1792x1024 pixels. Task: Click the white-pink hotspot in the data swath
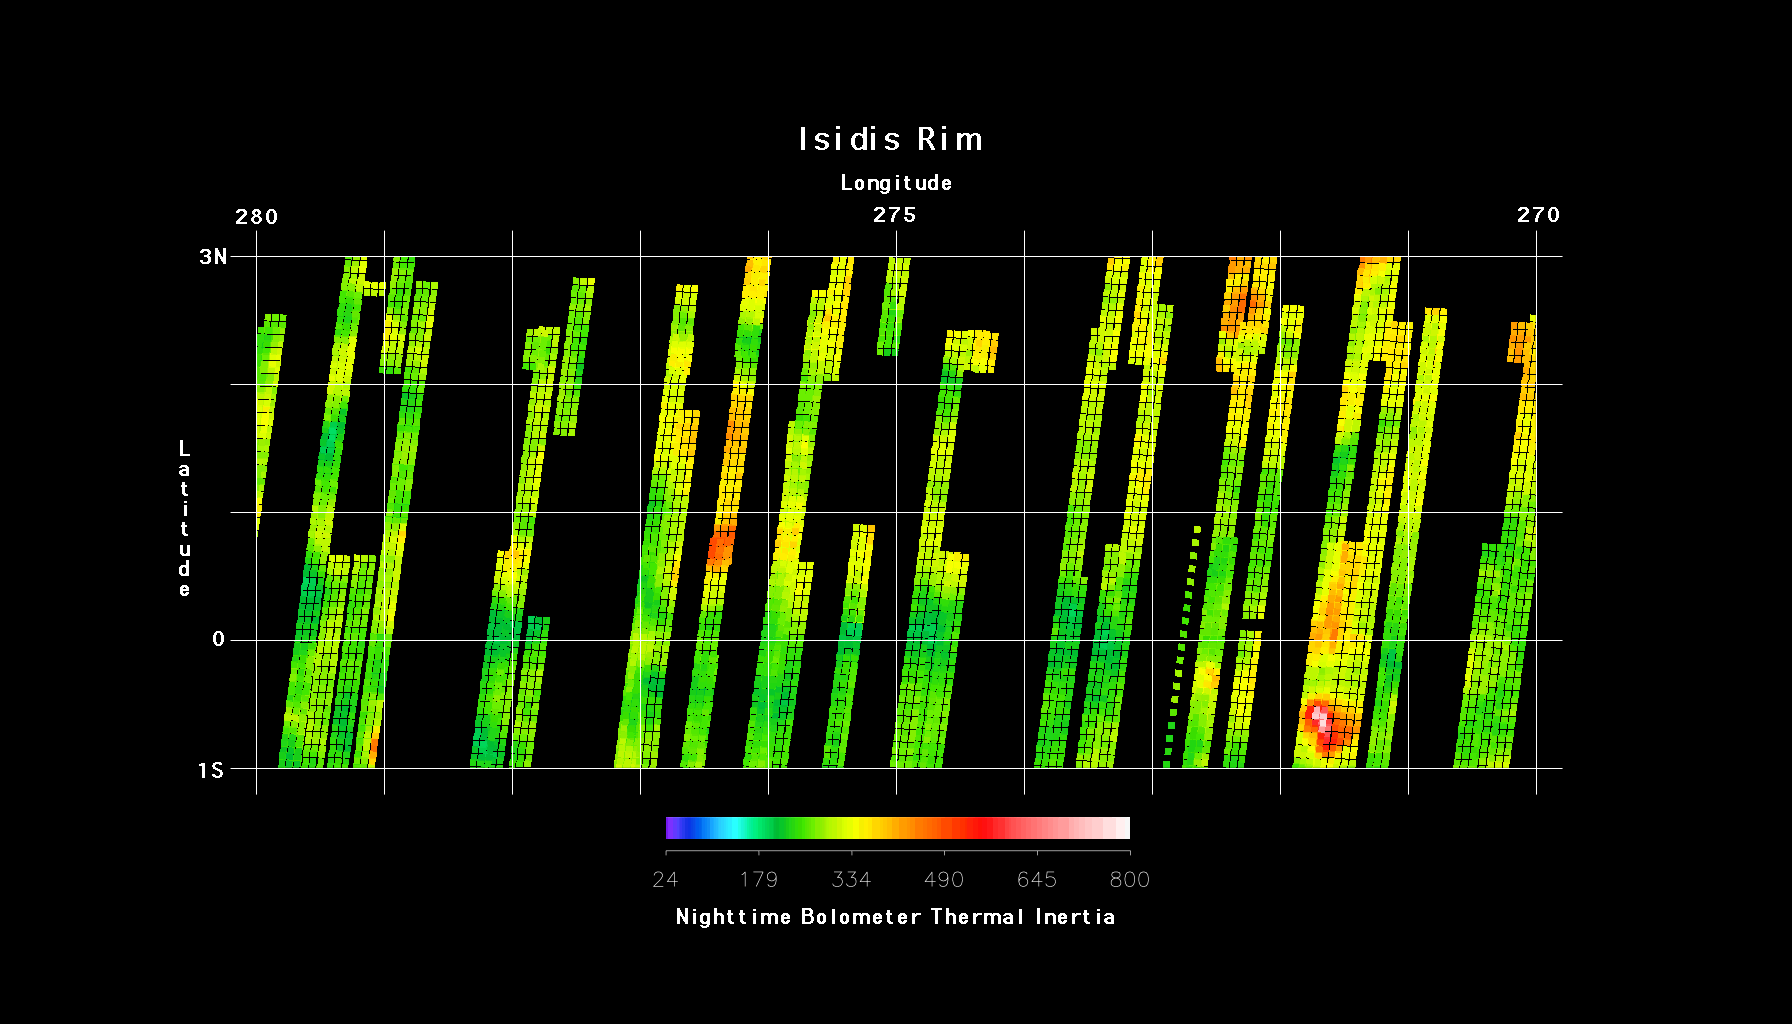1319,717
